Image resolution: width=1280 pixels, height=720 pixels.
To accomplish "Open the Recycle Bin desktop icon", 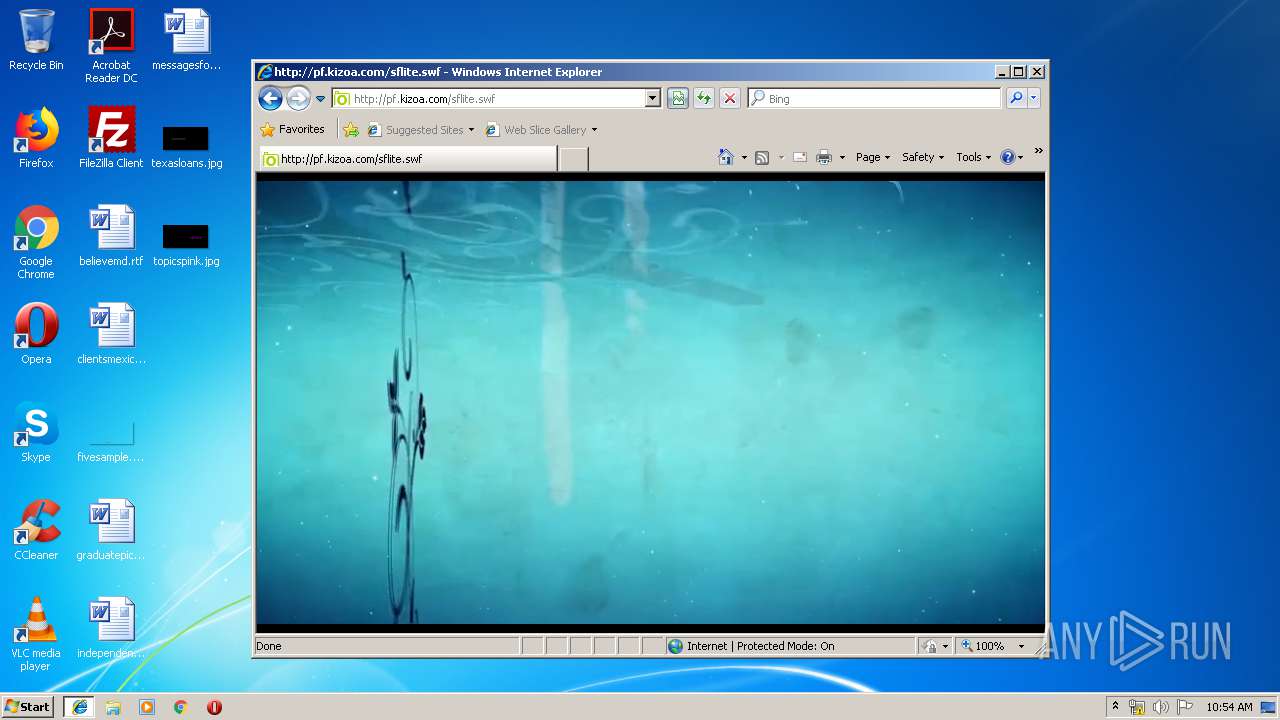I will (x=36, y=40).
